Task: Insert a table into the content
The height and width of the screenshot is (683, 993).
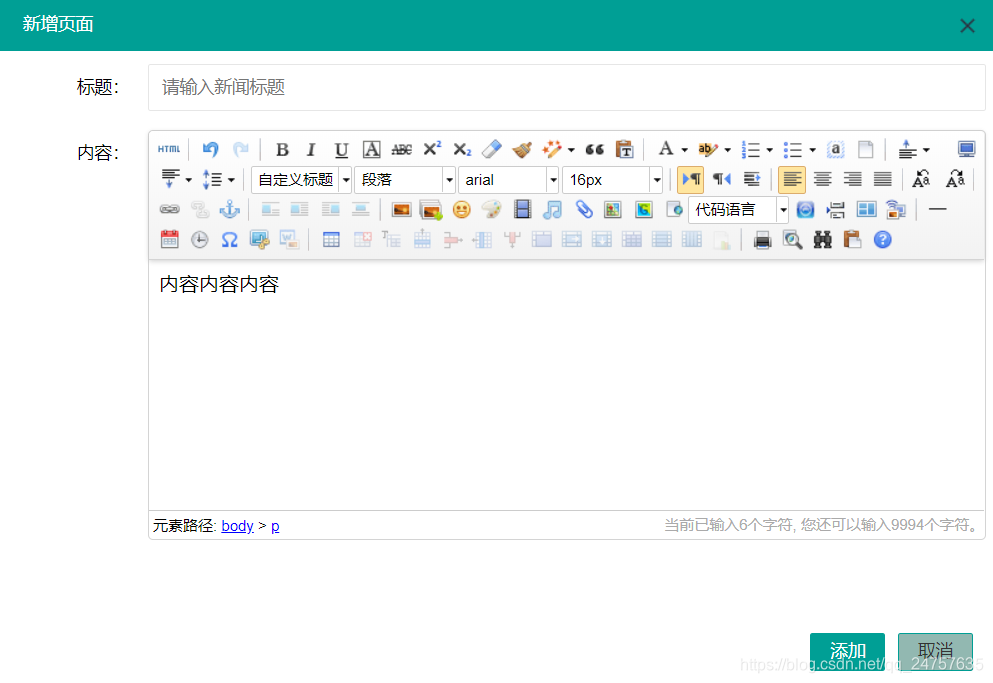Action: (331, 239)
